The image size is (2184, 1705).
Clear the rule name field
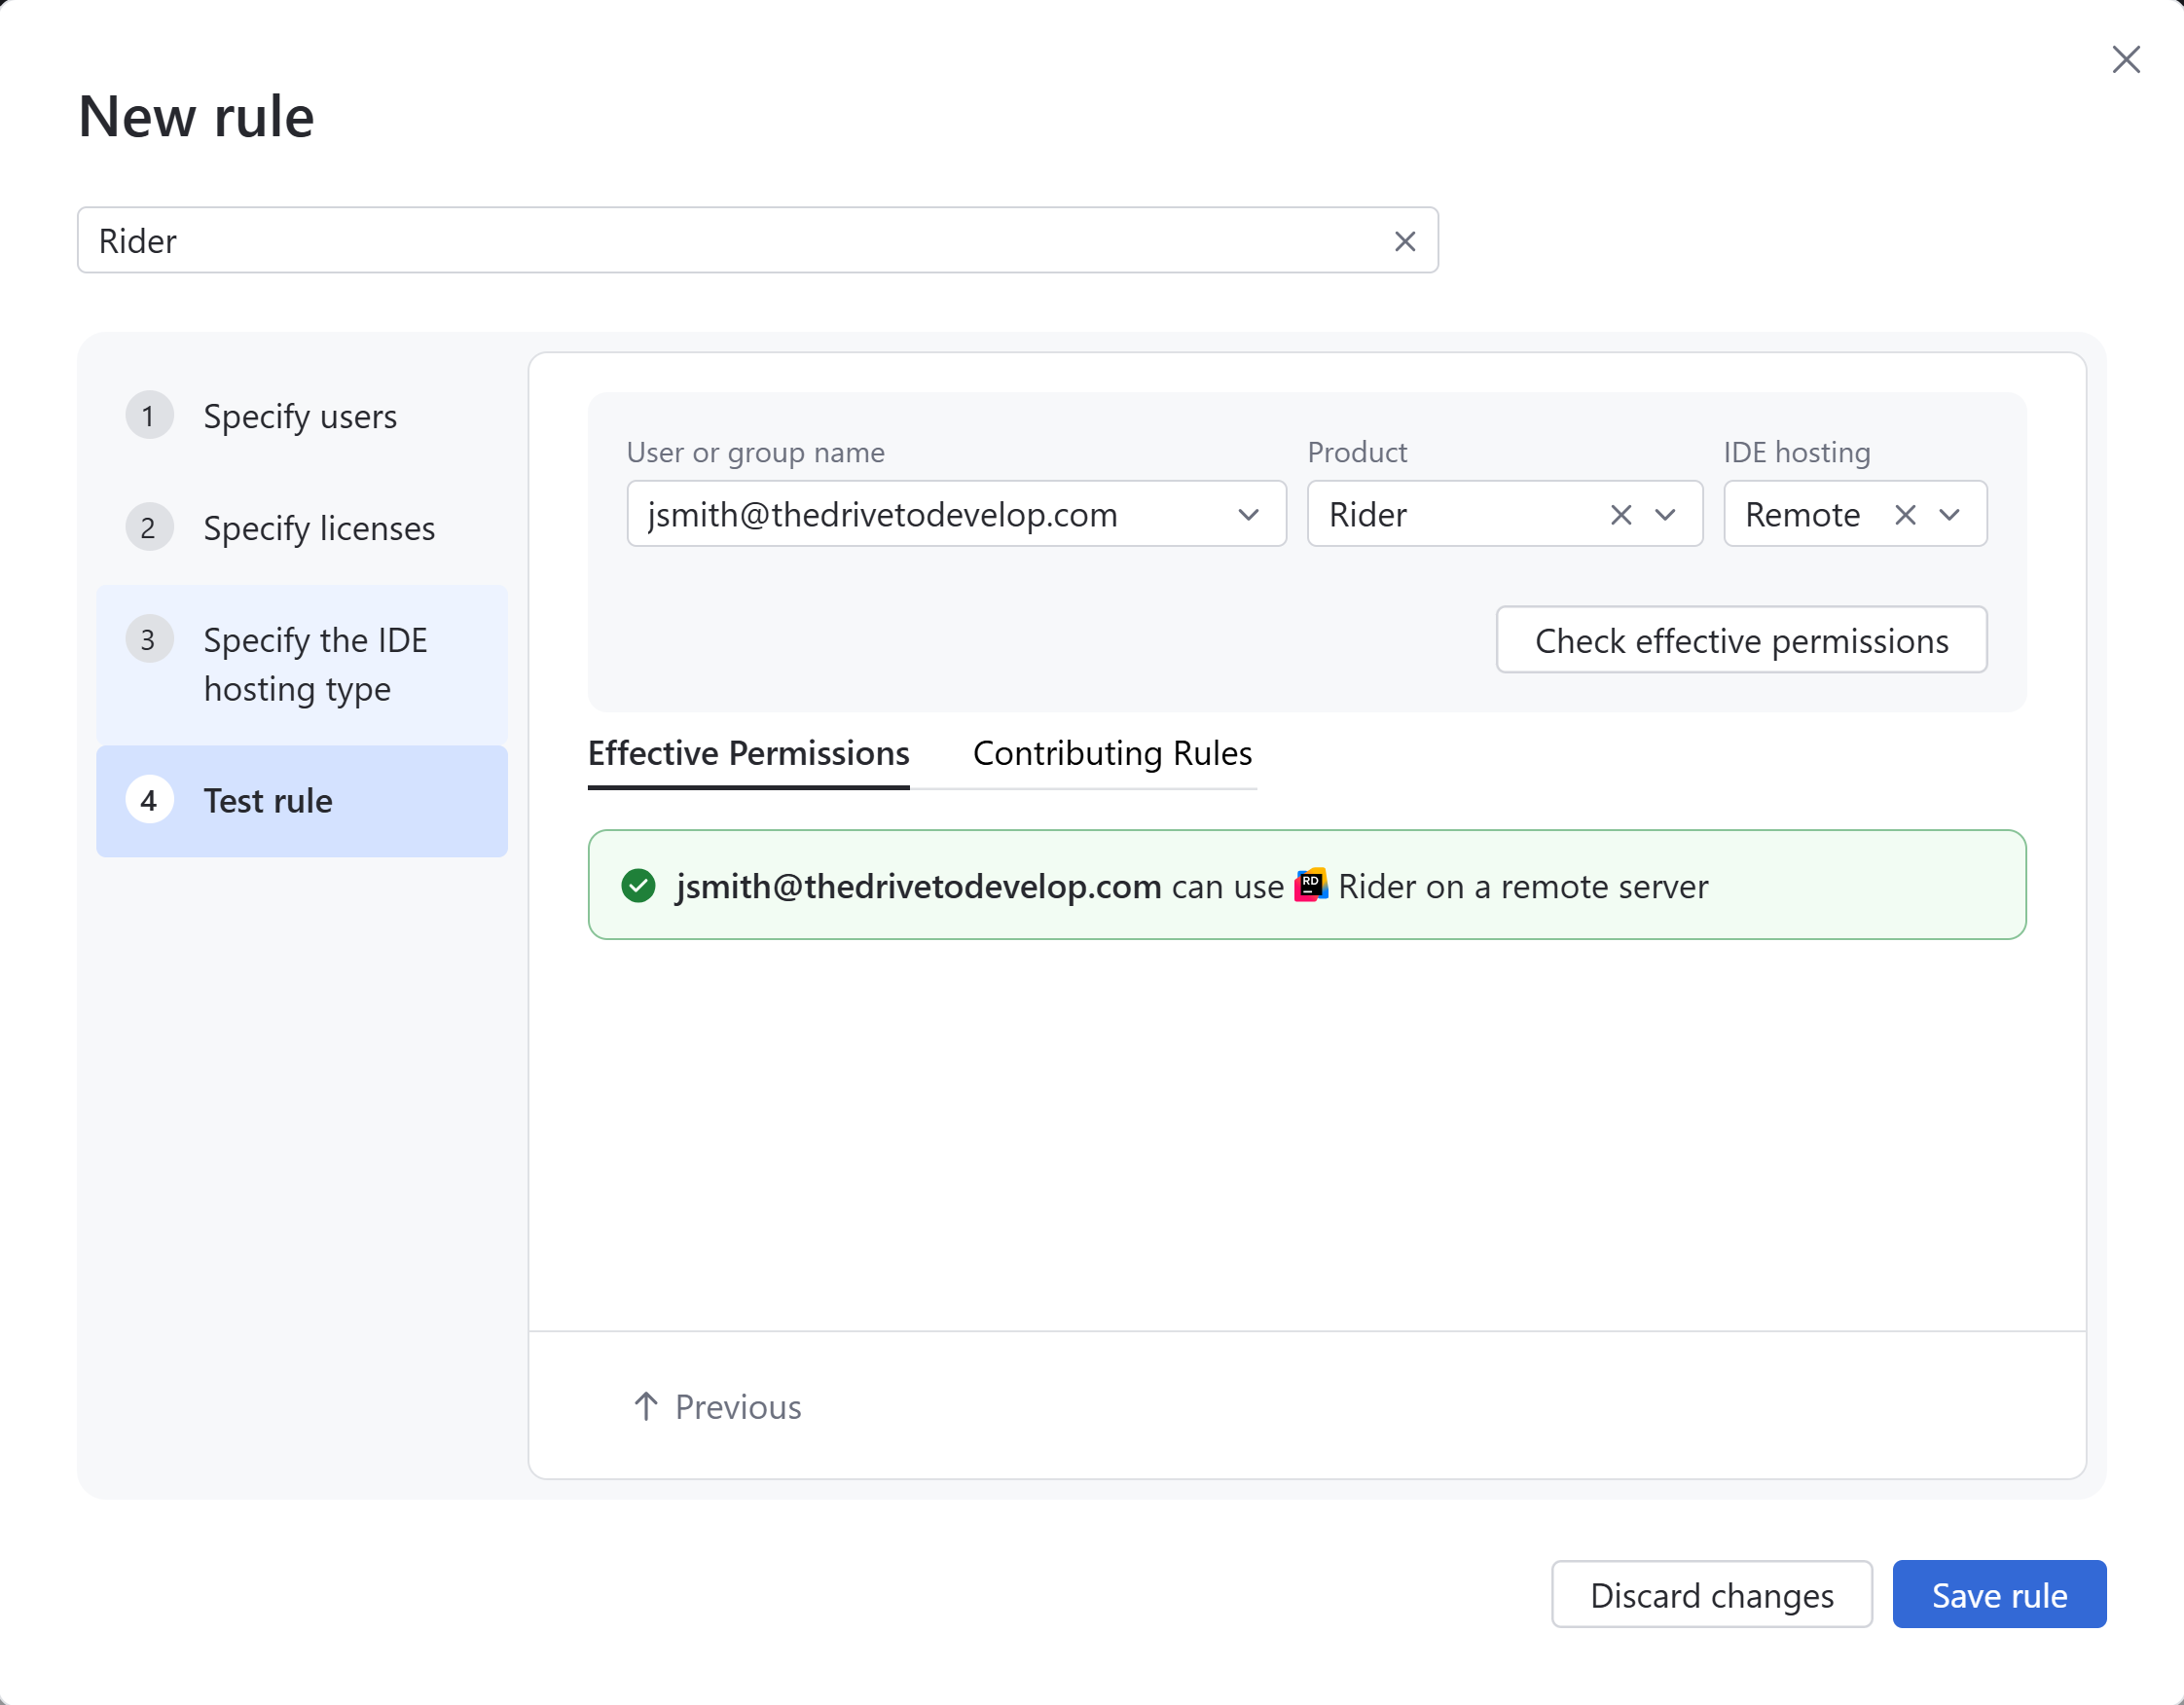pos(1404,241)
